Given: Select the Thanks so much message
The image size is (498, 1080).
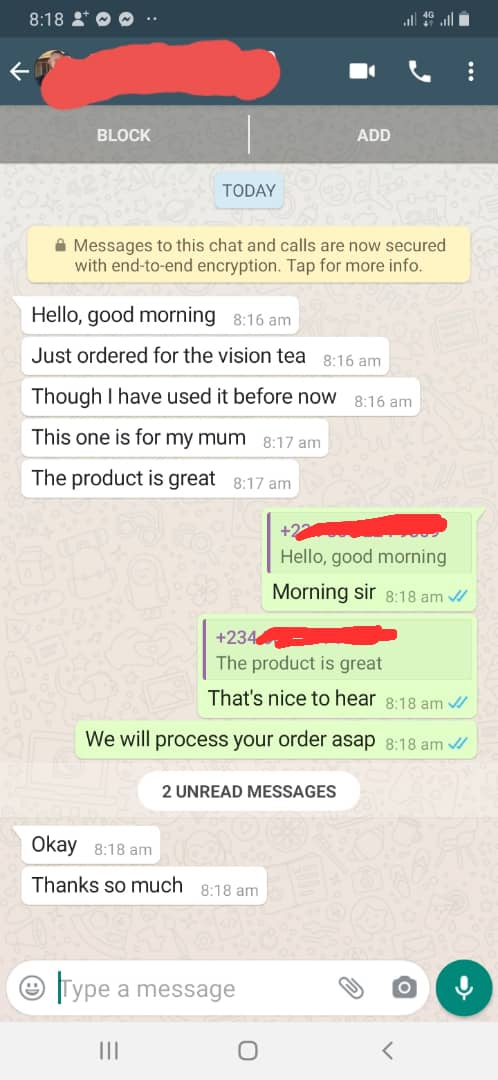Looking at the screenshot, I should [x=144, y=885].
